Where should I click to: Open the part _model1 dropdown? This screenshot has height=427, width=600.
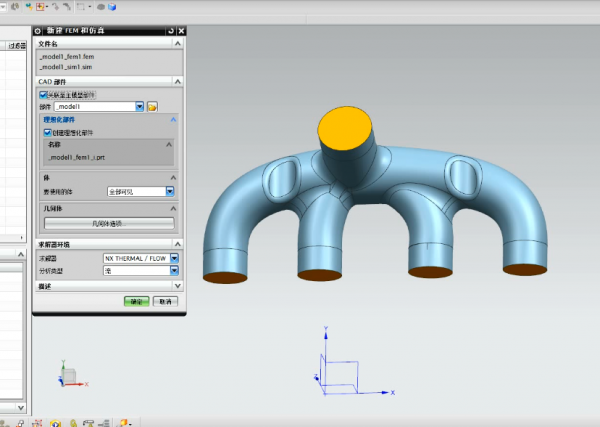pos(139,106)
